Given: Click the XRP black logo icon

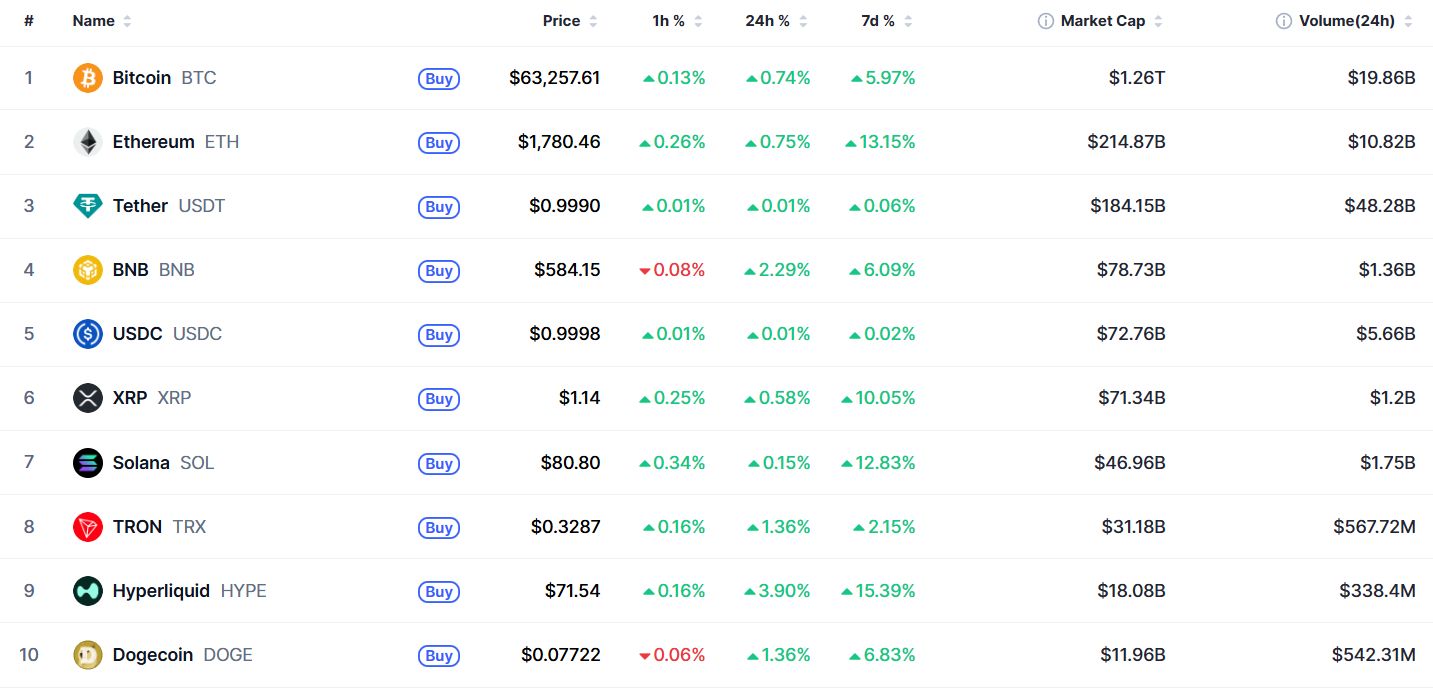Looking at the screenshot, I should coord(88,398).
